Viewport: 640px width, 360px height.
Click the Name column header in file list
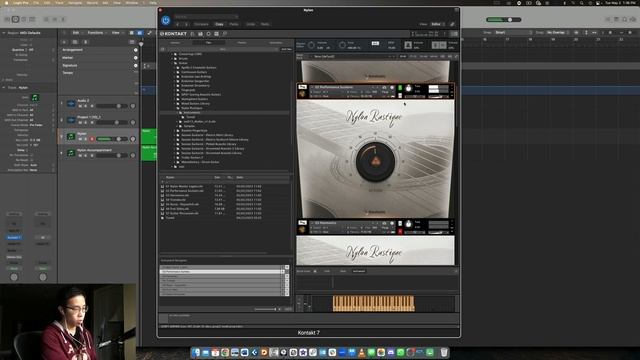click(170, 178)
